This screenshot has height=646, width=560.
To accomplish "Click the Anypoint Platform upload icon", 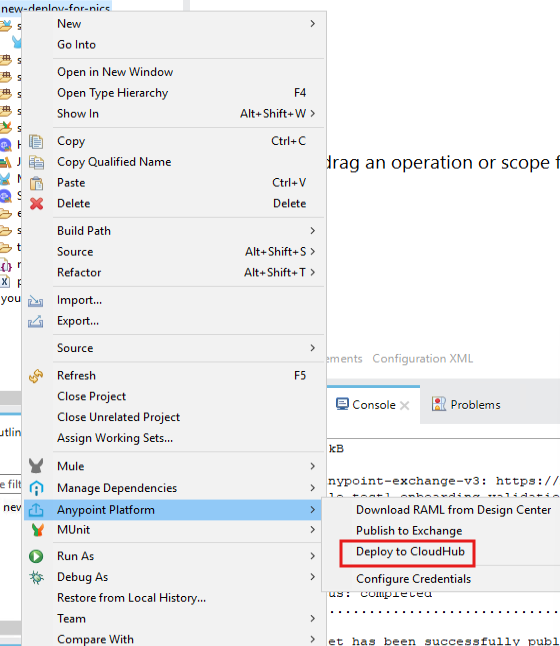I will tap(36, 510).
